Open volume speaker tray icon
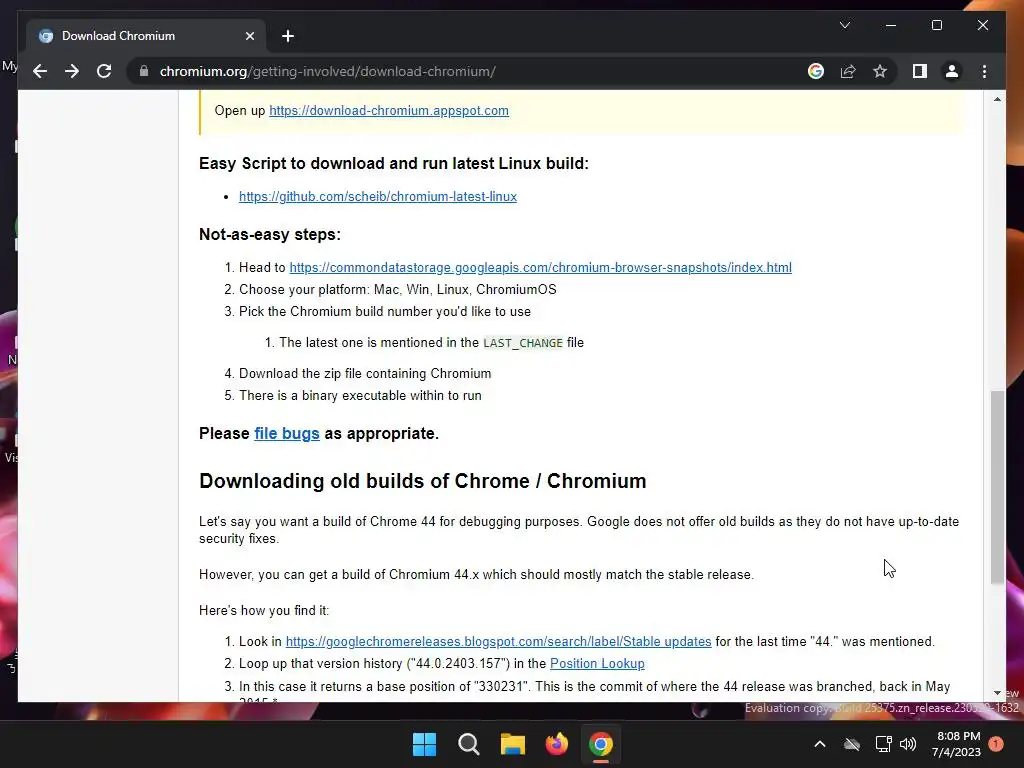The width and height of the screenshot is (1024, 768). point(908,744)
